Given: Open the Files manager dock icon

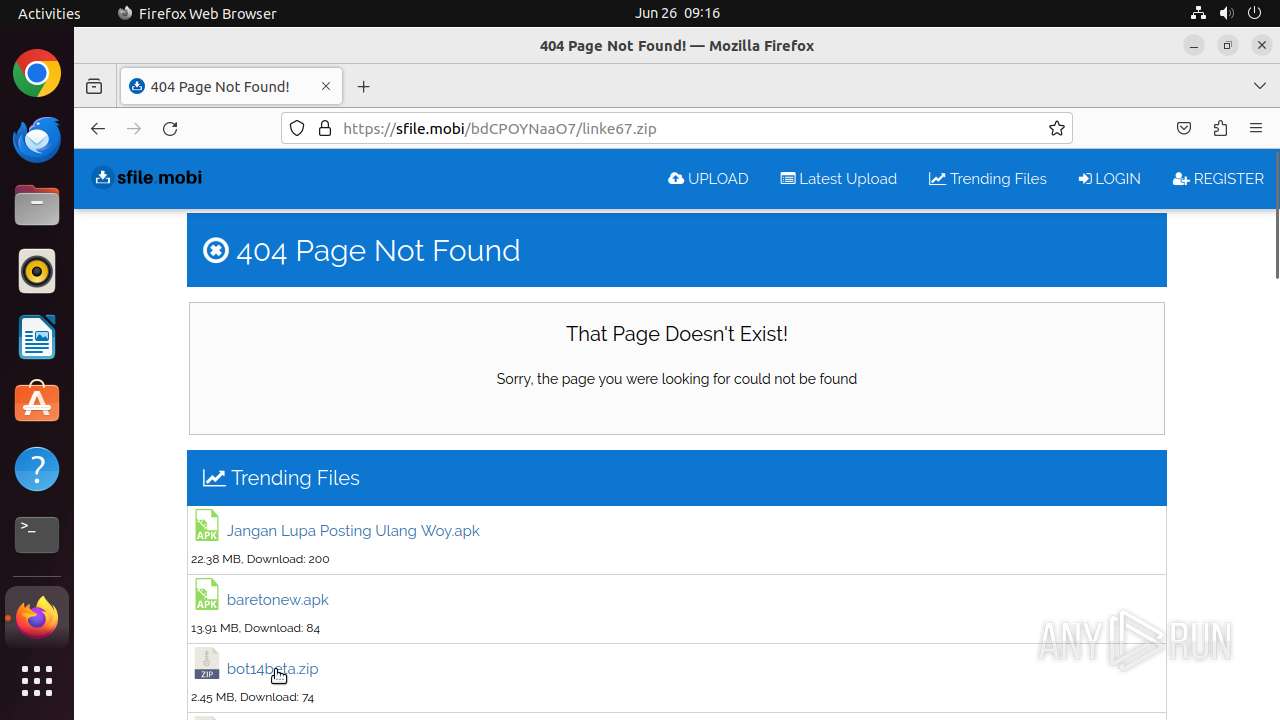Looking at the screenshot, I should [37, 205].
